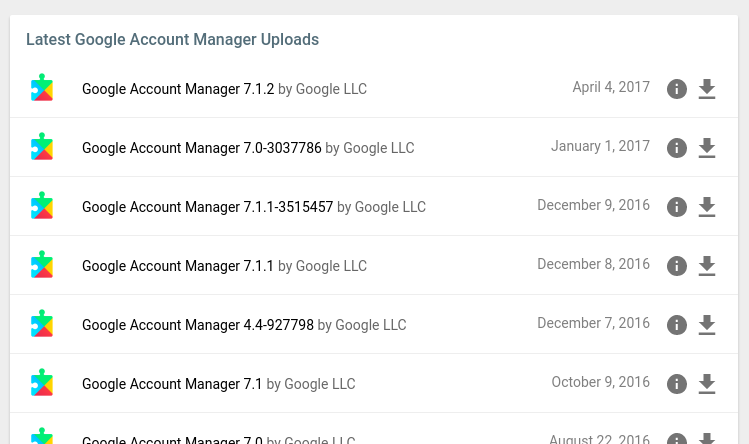Click the puzzle icon beside version 7.1.2

tap(42, 87)
